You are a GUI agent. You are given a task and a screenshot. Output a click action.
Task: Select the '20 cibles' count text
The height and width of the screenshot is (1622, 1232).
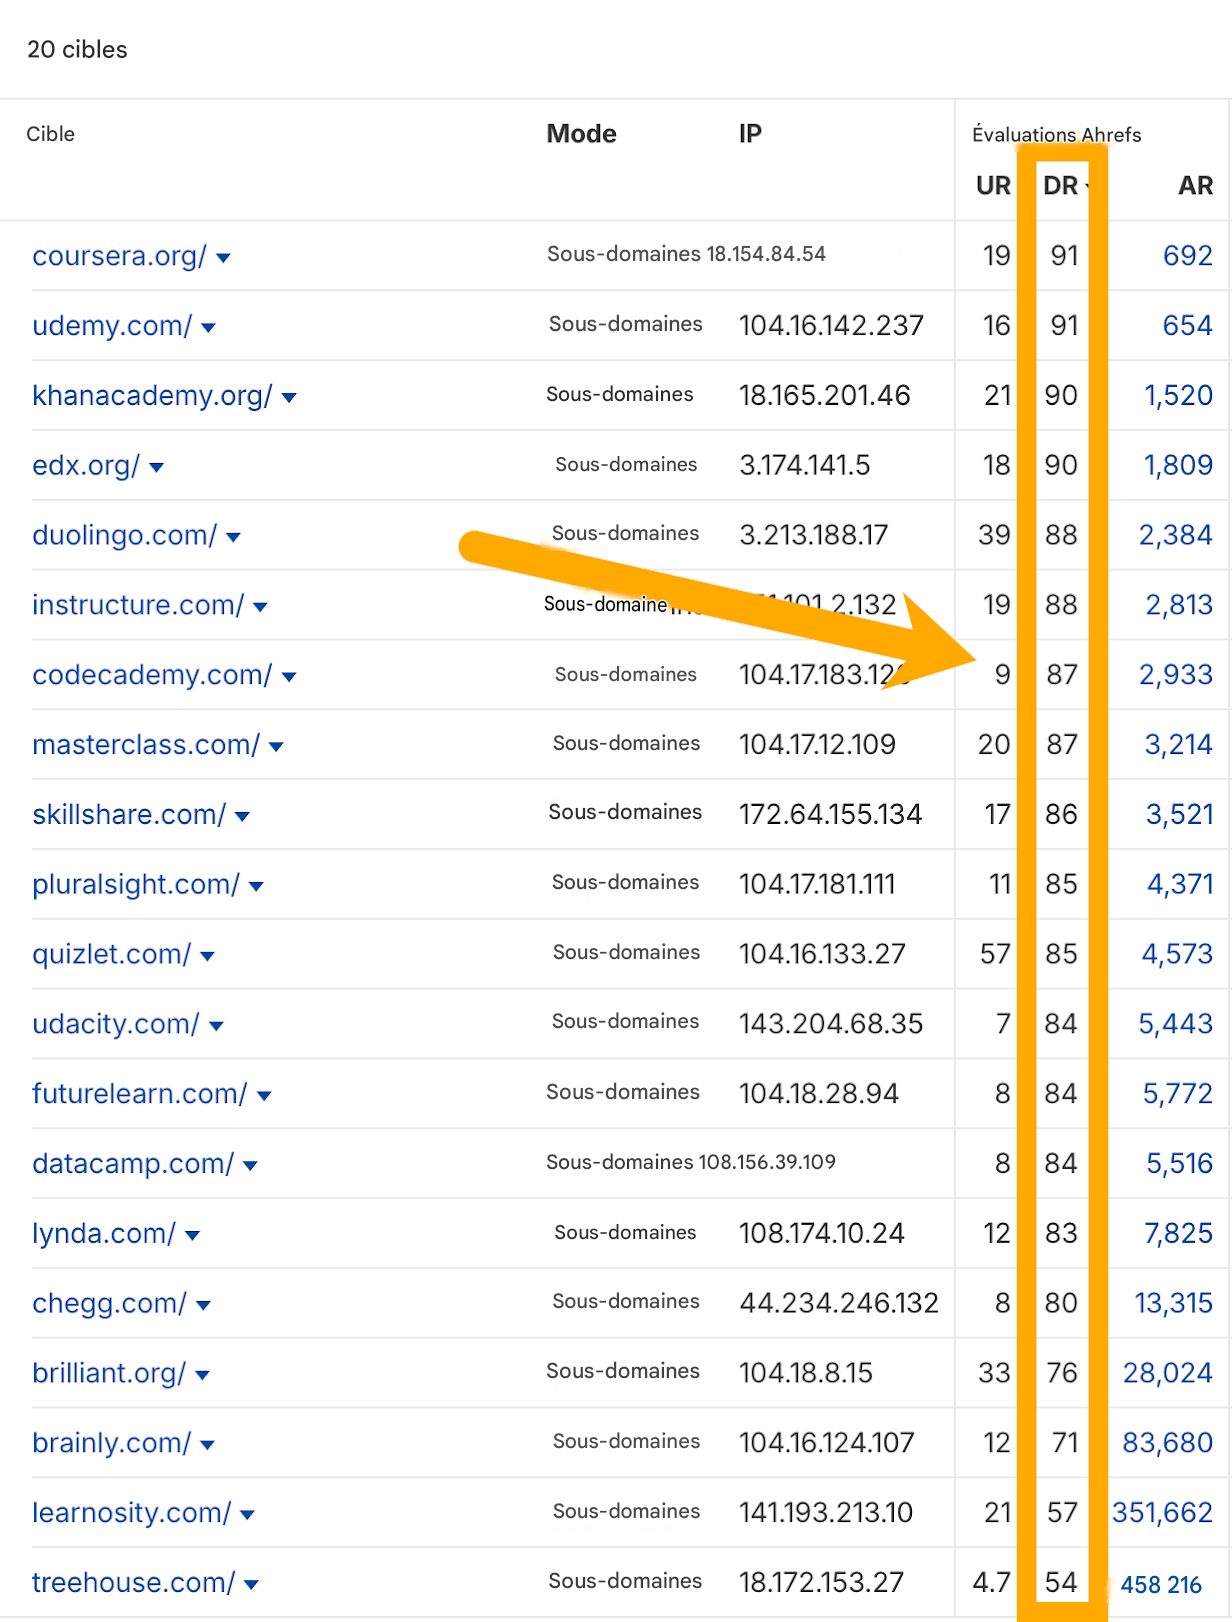pos(77,50)
